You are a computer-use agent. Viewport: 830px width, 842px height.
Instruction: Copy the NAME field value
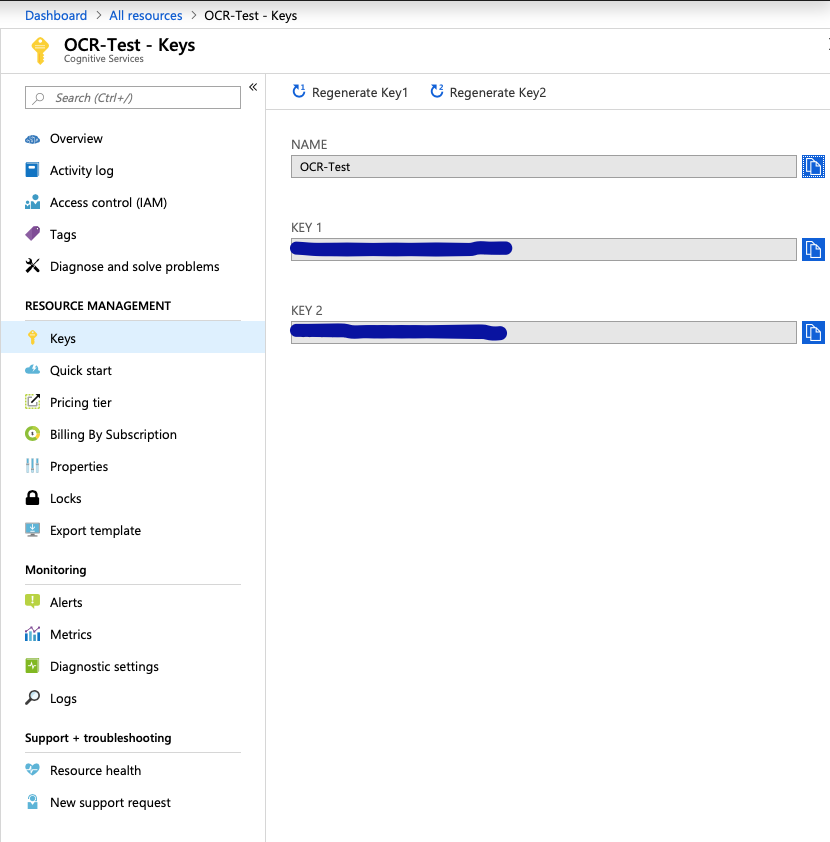click(x=813, y=166)
